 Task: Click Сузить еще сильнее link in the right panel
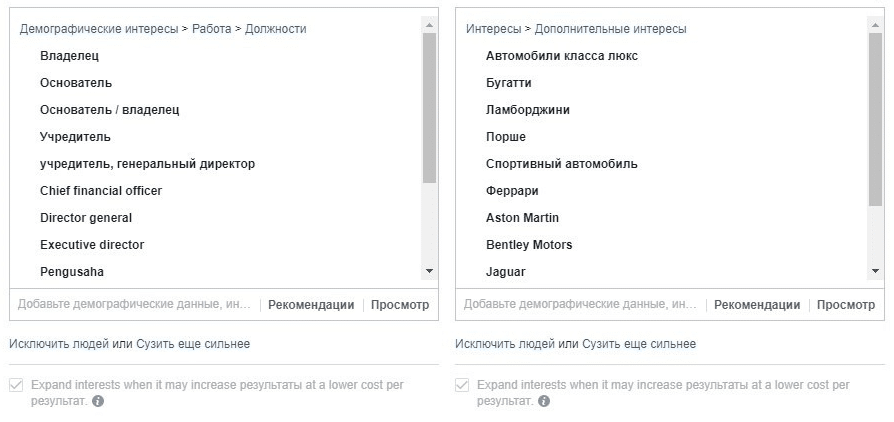[639, 344]
